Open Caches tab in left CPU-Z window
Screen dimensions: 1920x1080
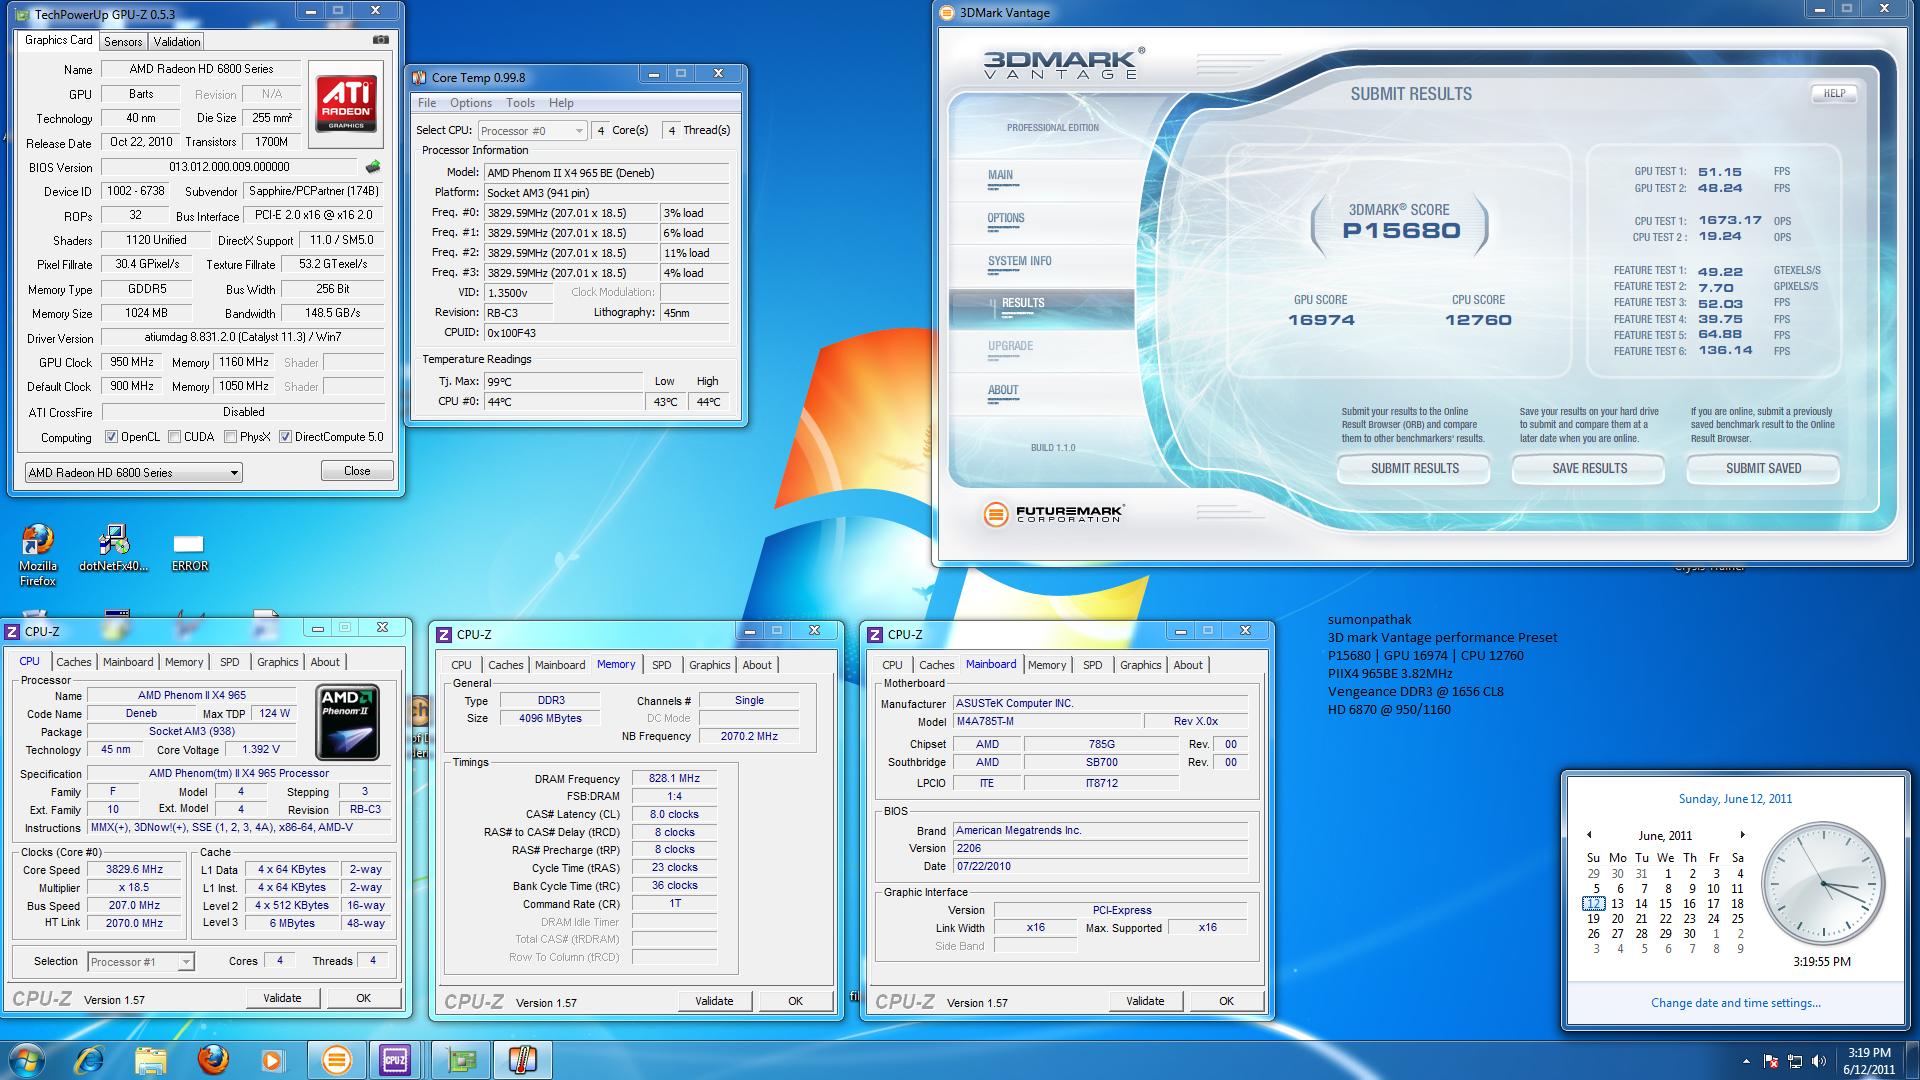[x=73, y=662]
